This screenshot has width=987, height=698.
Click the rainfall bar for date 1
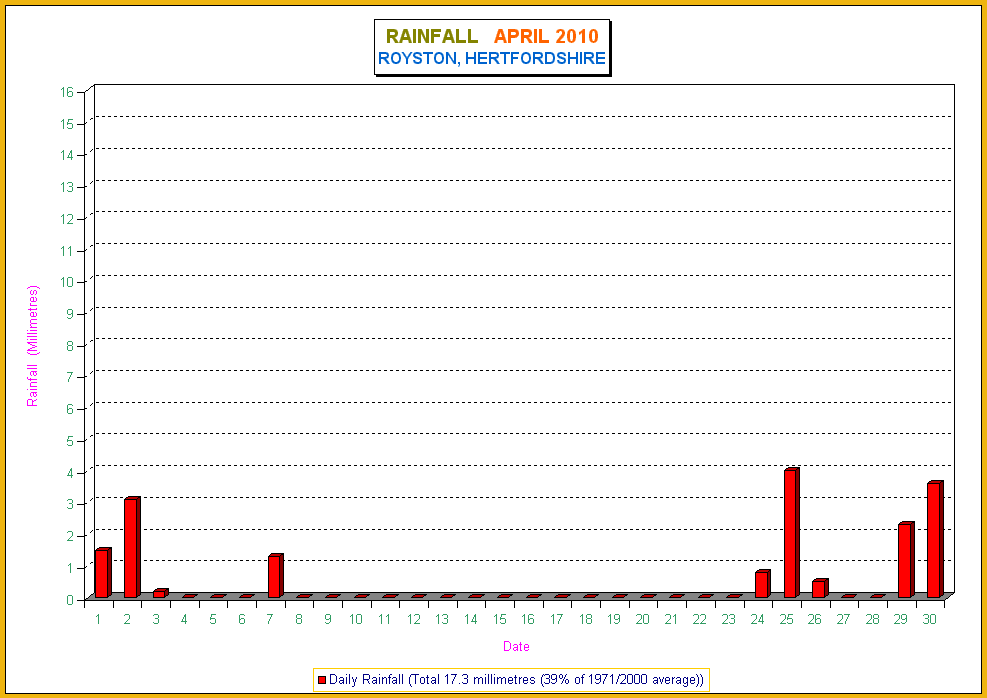pyautogui.click(x=103, y=573)
